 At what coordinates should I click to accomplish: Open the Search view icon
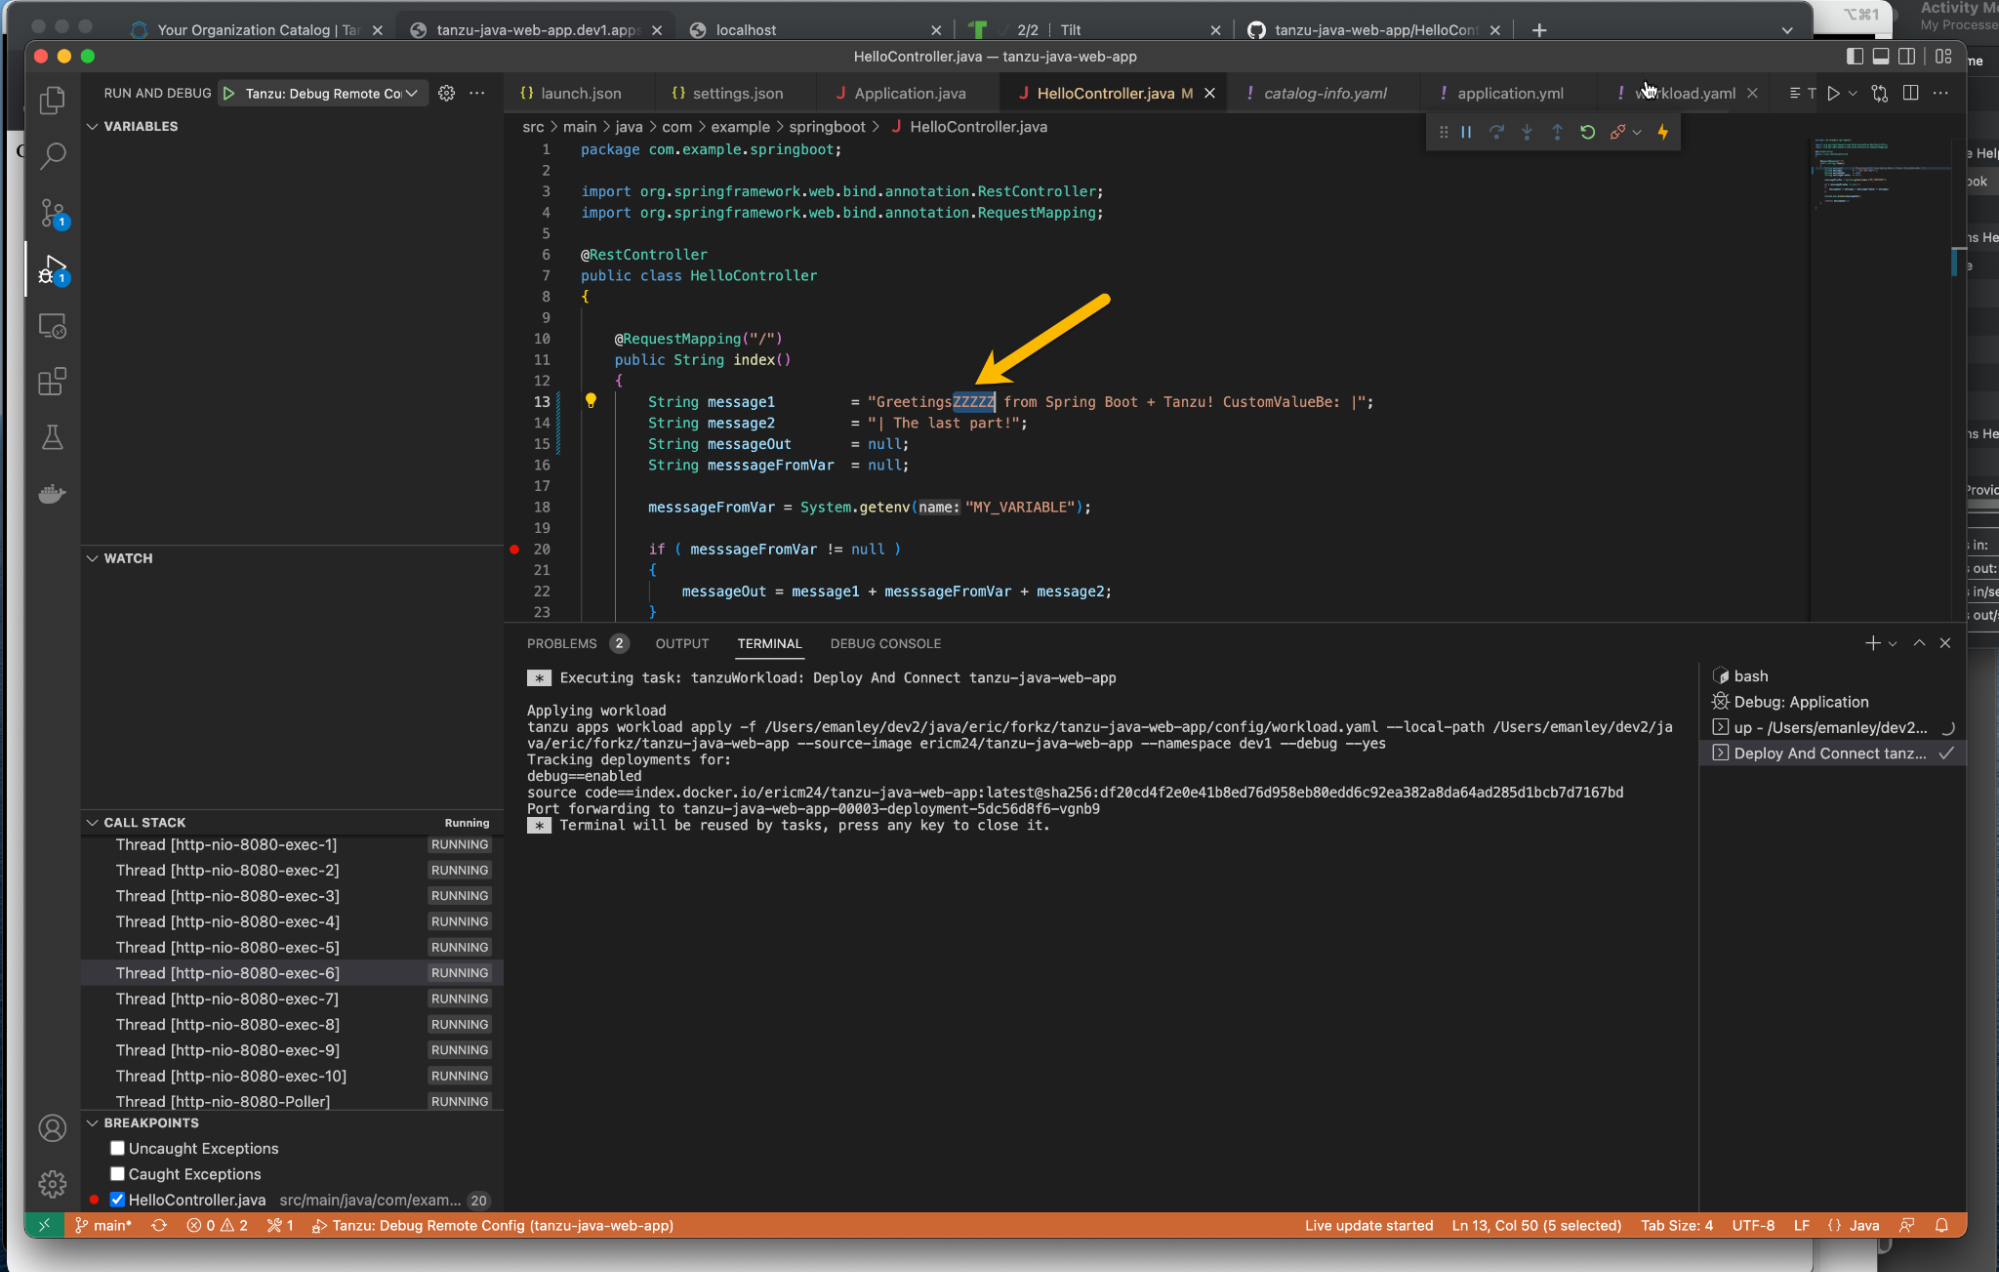coord(52,155)
